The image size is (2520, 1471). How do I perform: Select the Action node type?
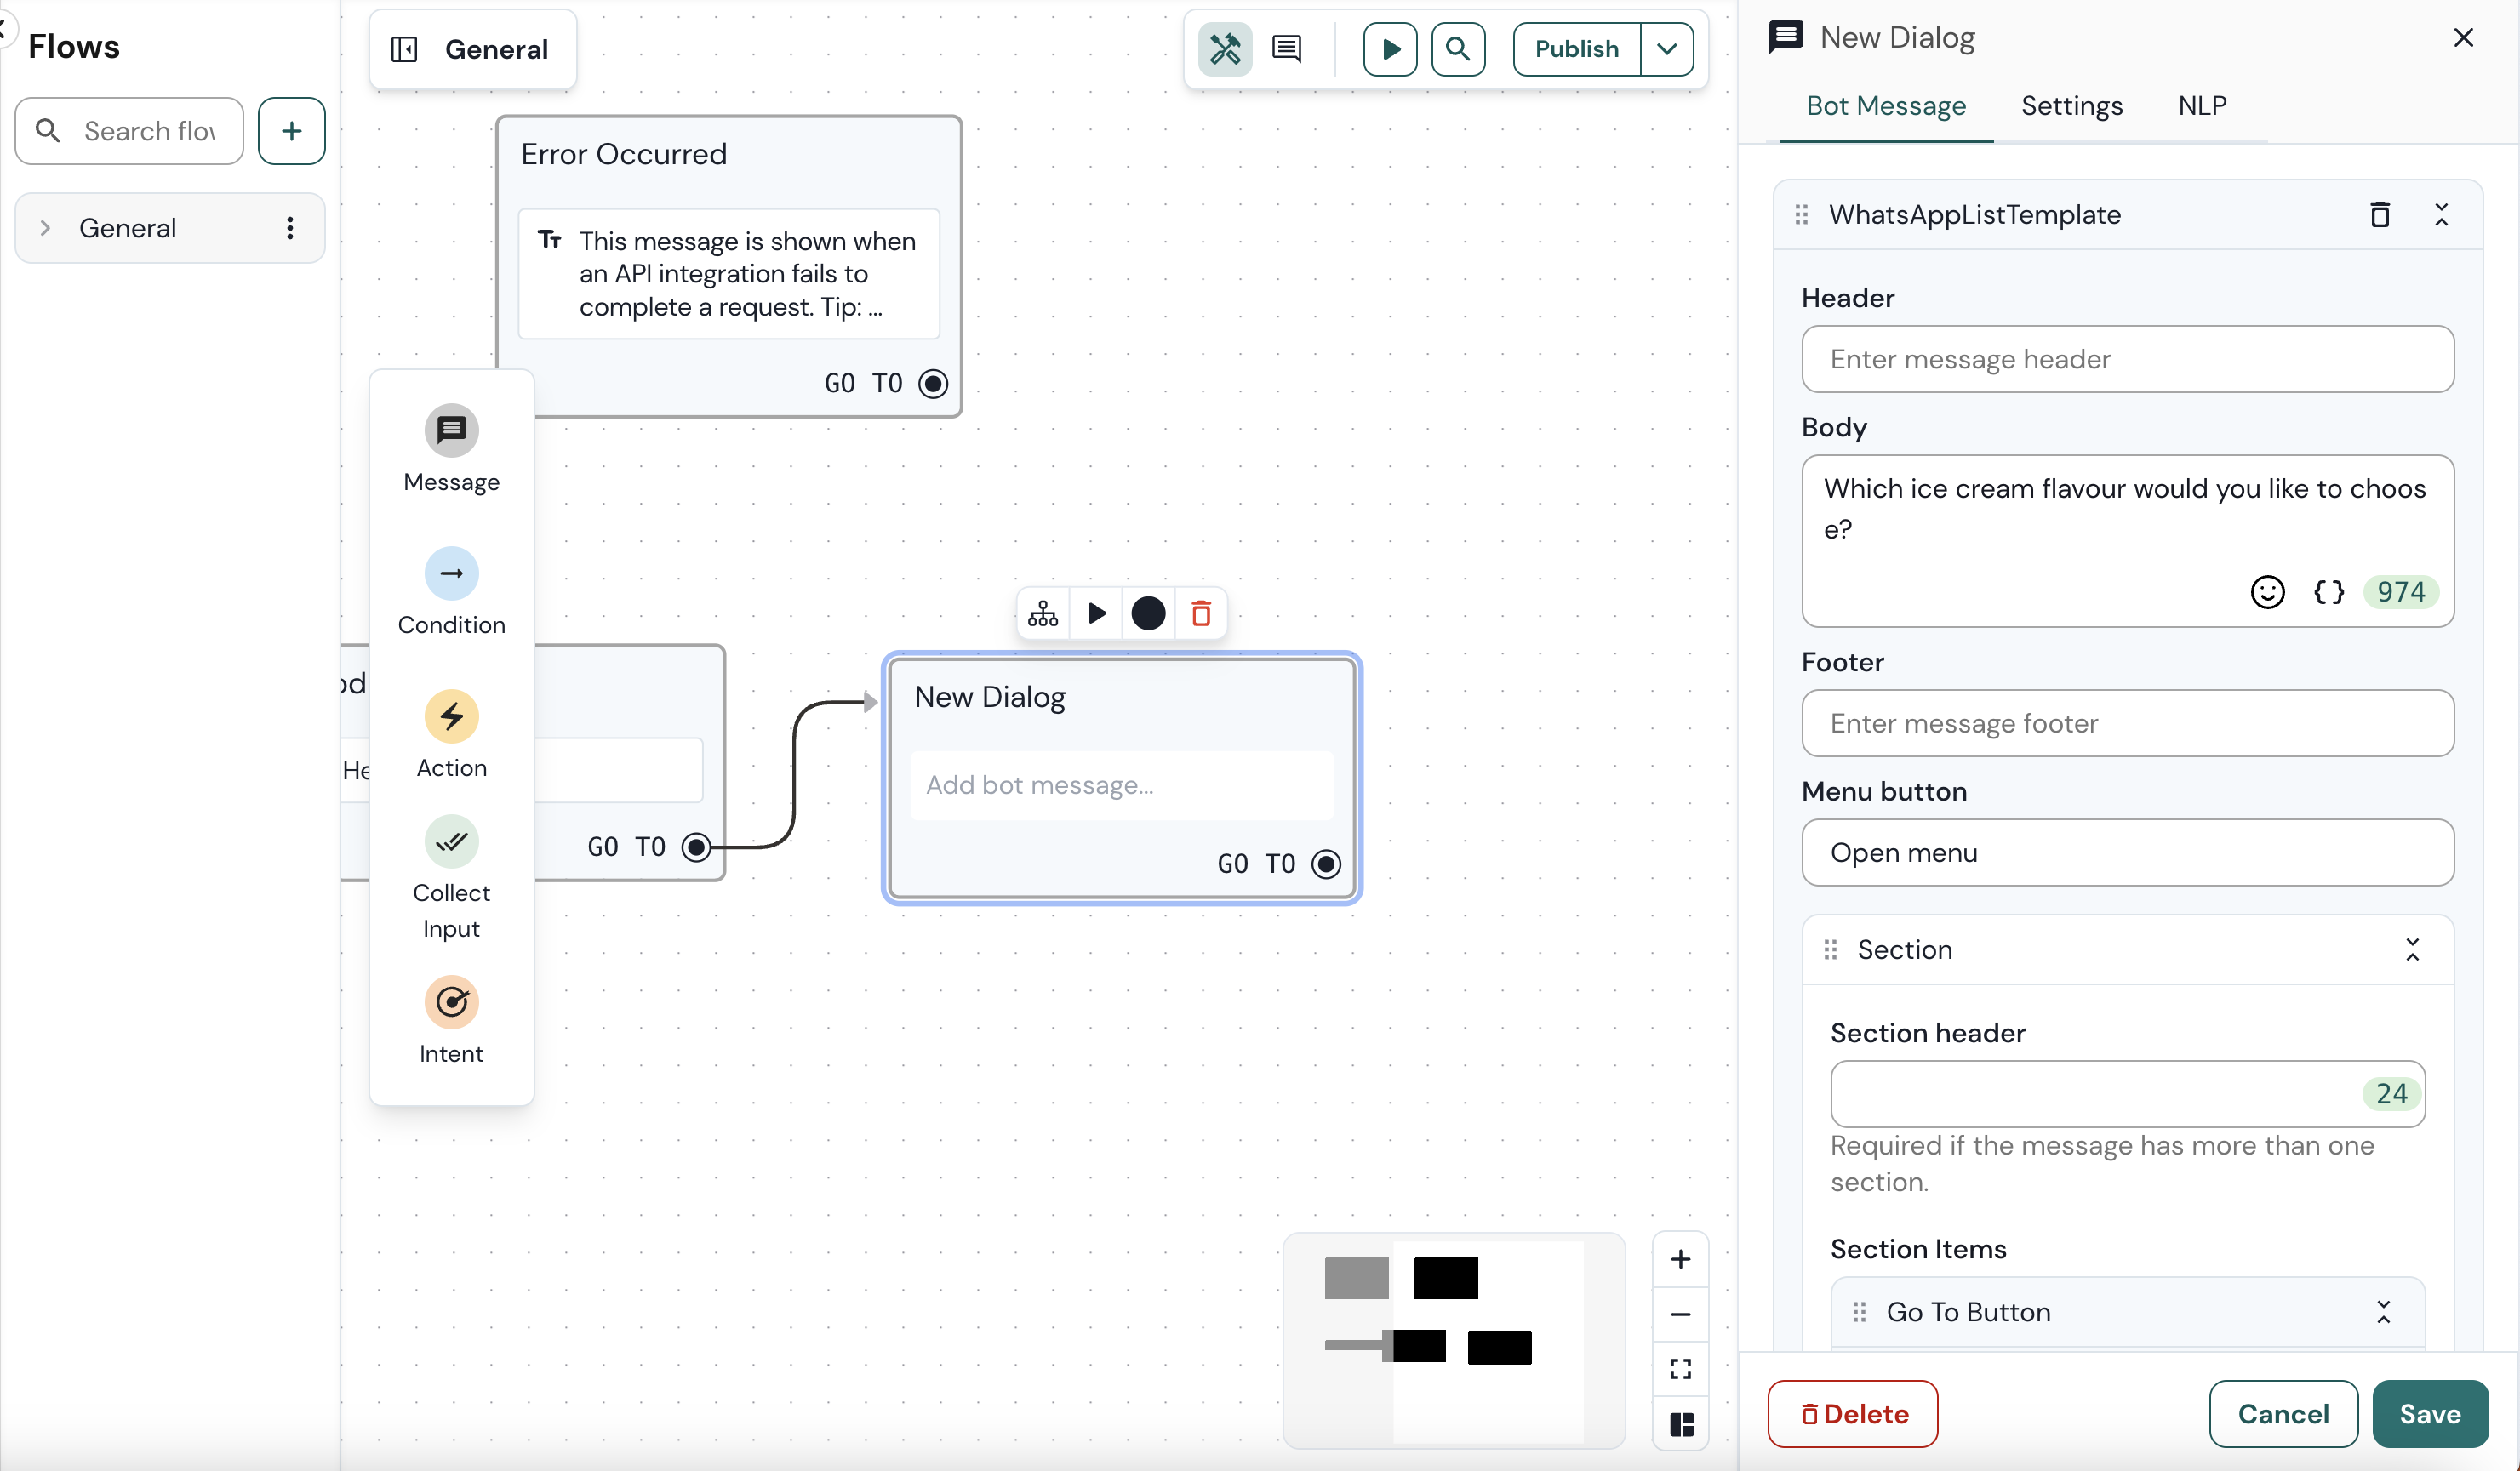point(452,733)
